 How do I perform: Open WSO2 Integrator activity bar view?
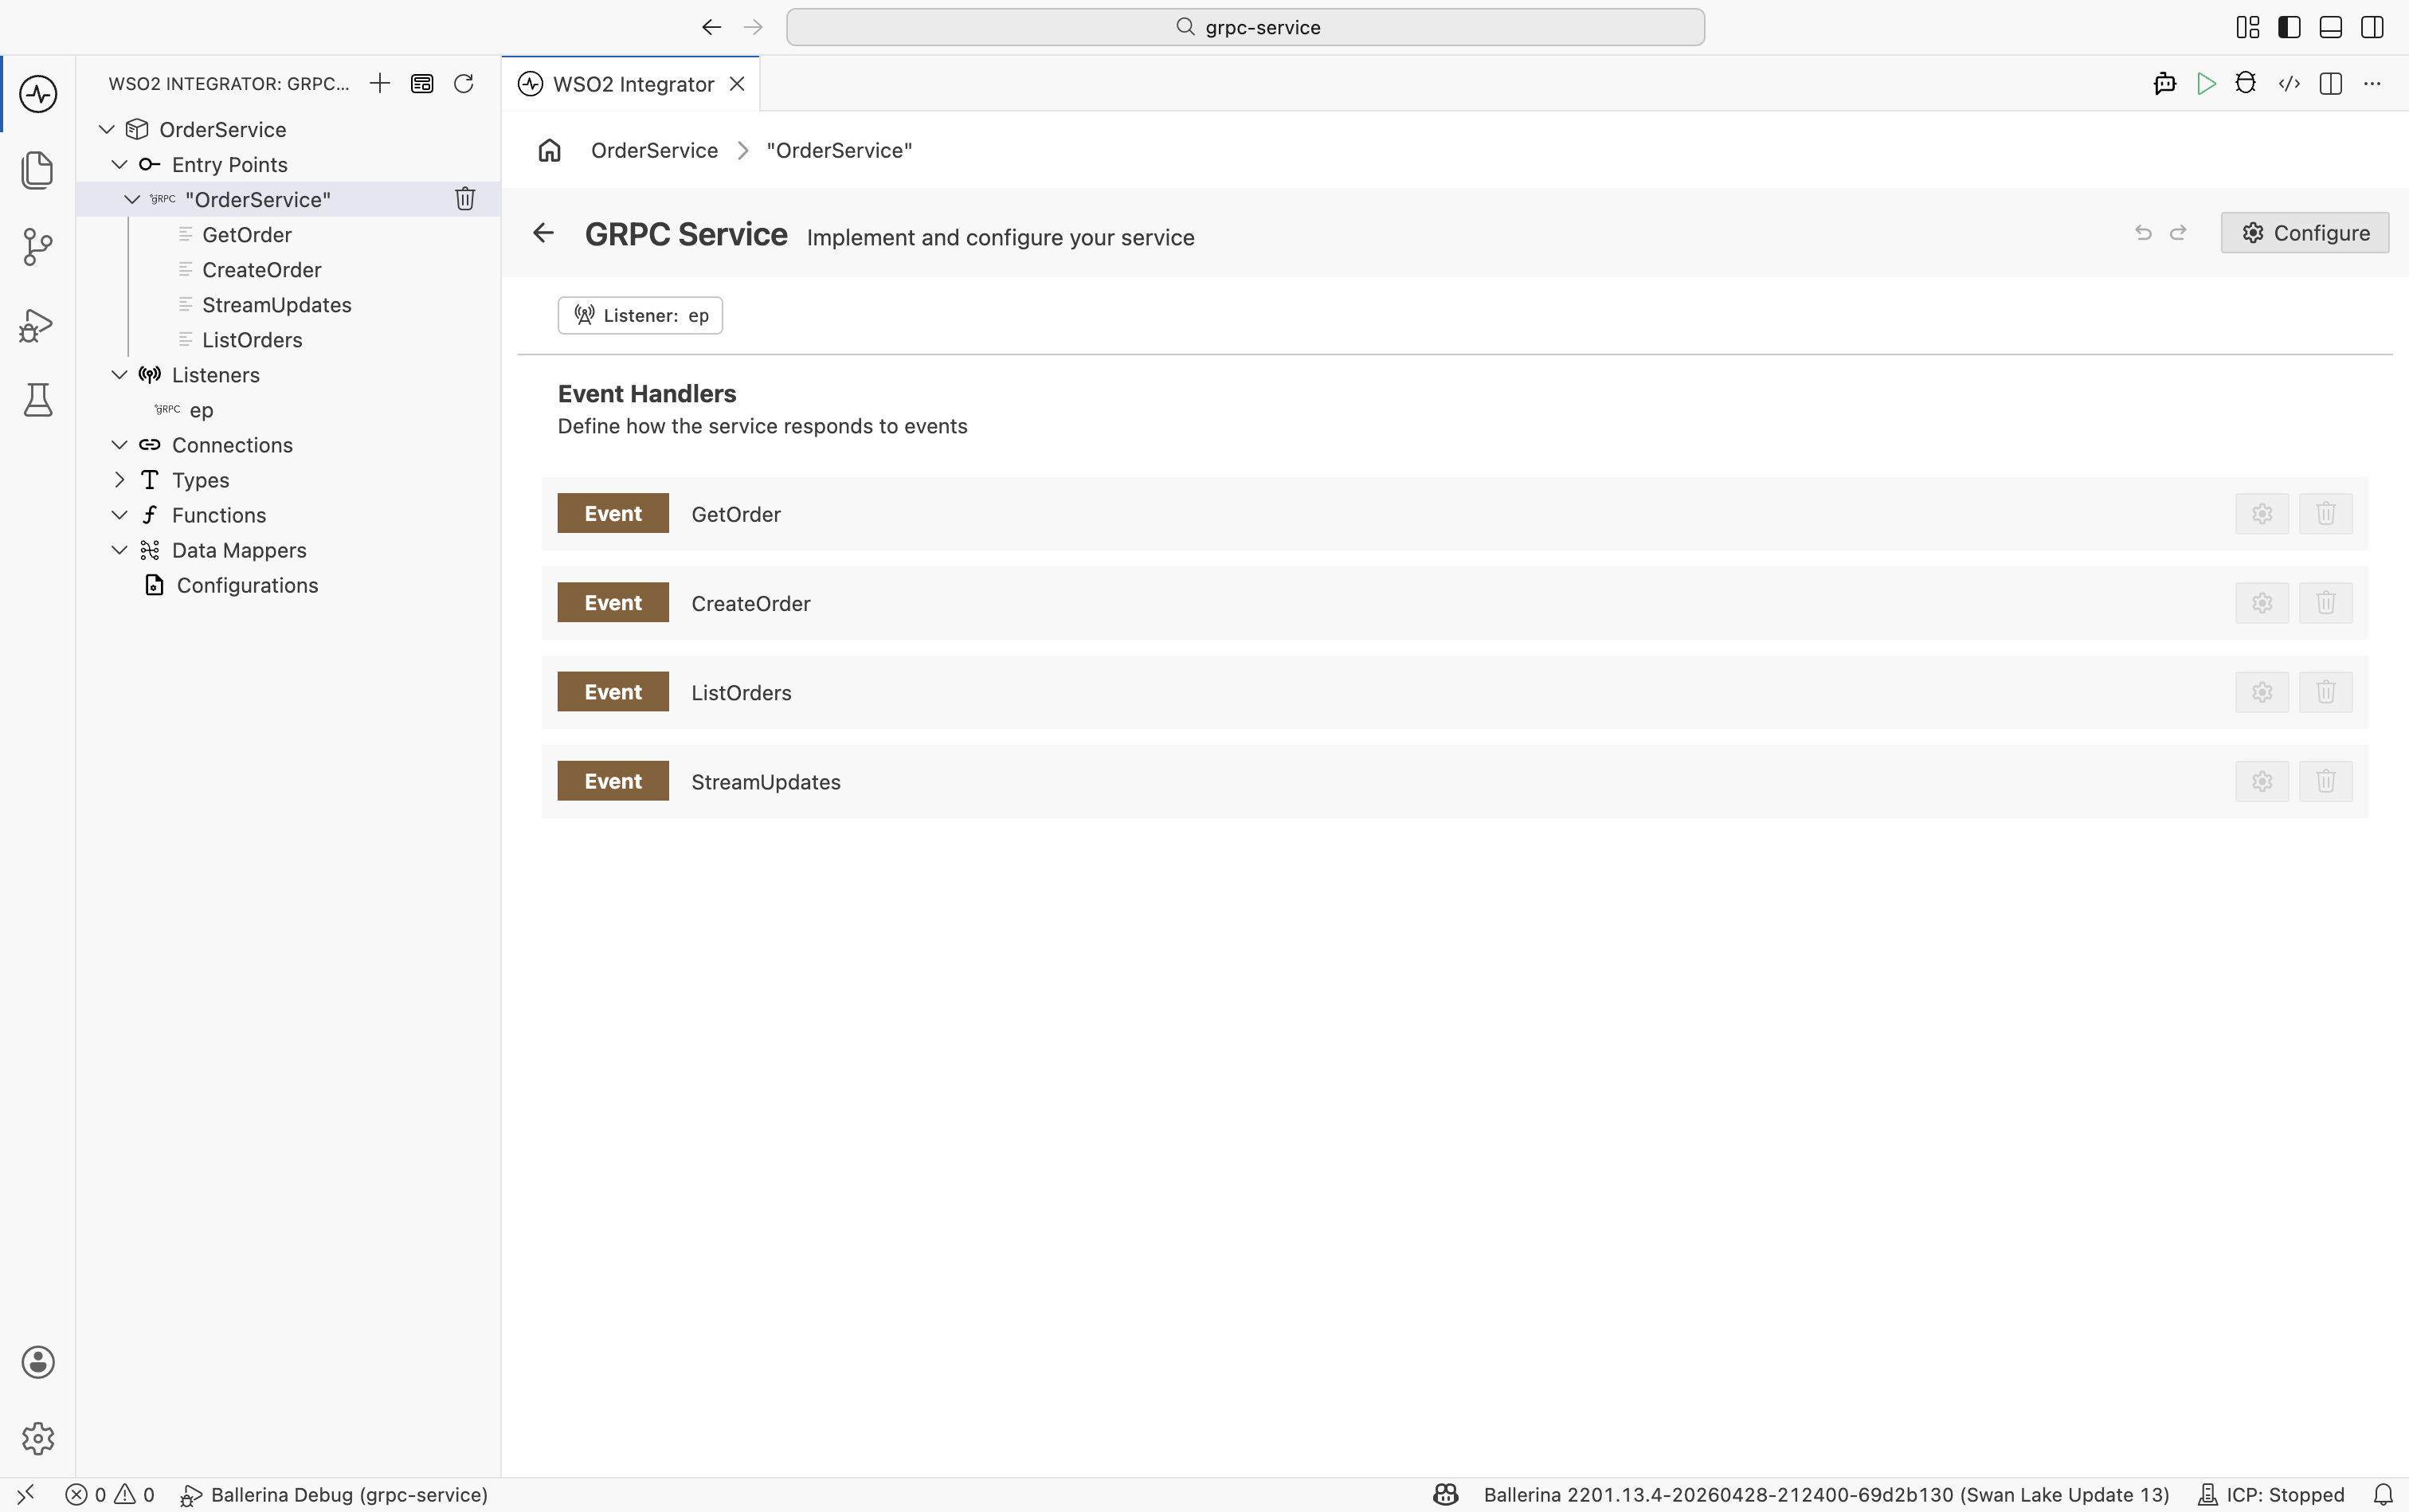(x=38, y=94)
